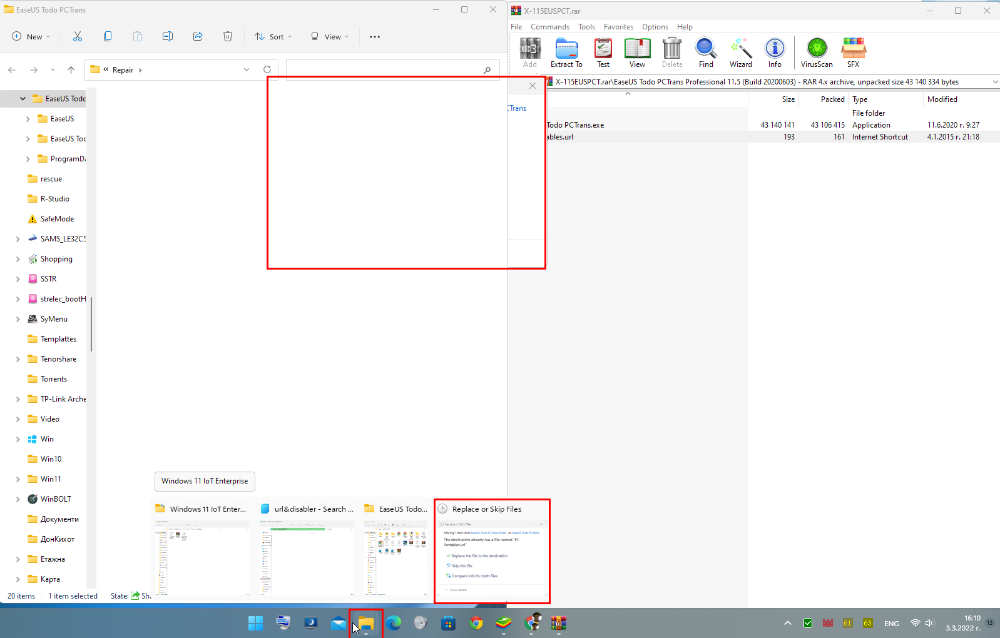Open WinRAR Options menu
Viewport: 1000px width, 638px height.
pyautogui.click(x=655, y=27)
